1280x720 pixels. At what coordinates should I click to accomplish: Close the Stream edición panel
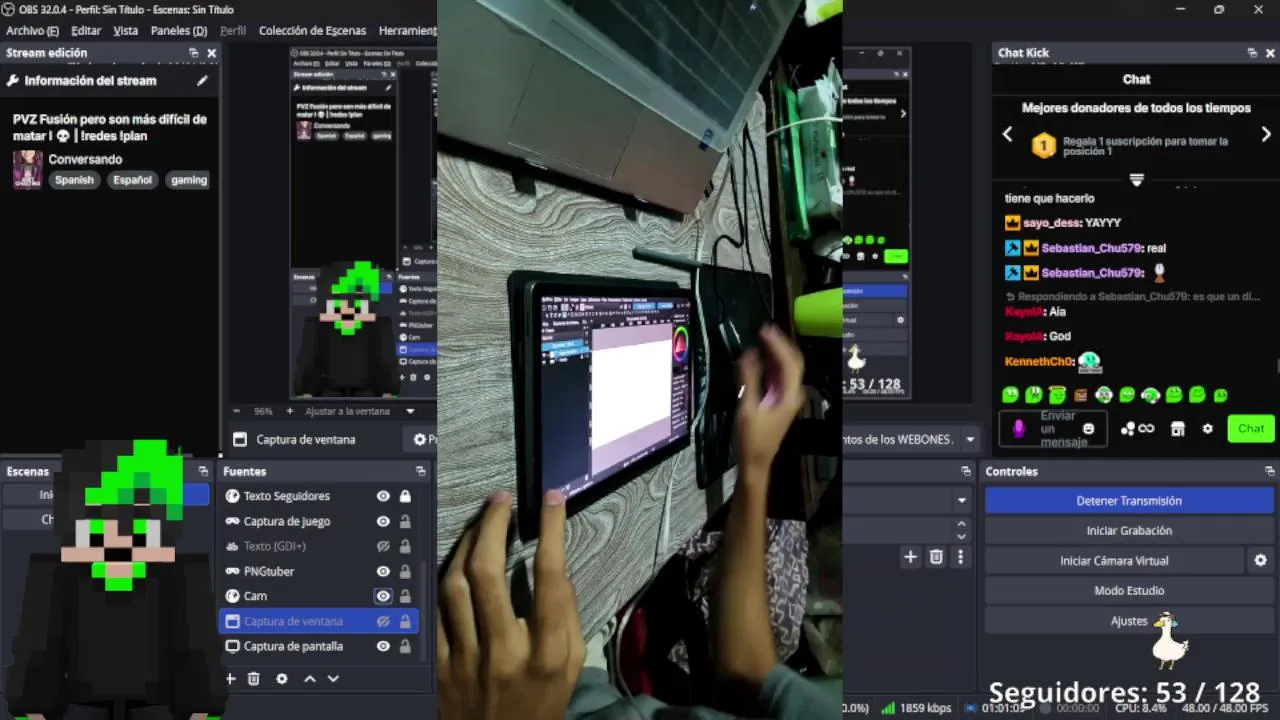point(211,53)
